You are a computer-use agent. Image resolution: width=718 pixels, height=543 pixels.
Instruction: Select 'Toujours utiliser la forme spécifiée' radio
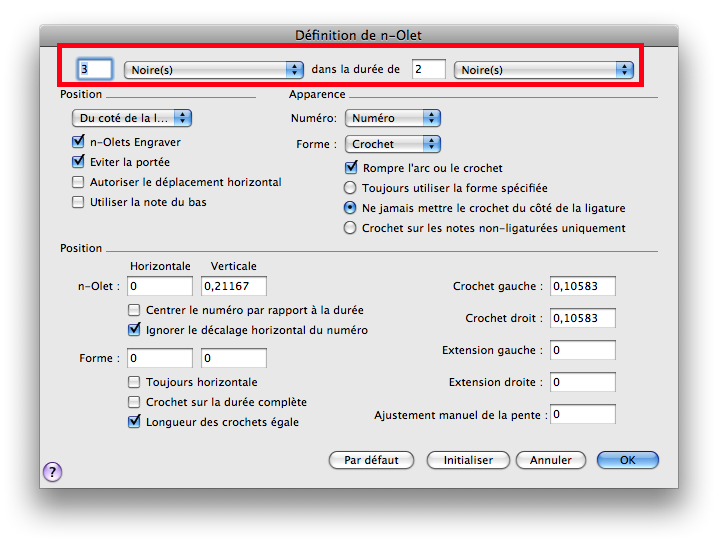coord(350,188)
